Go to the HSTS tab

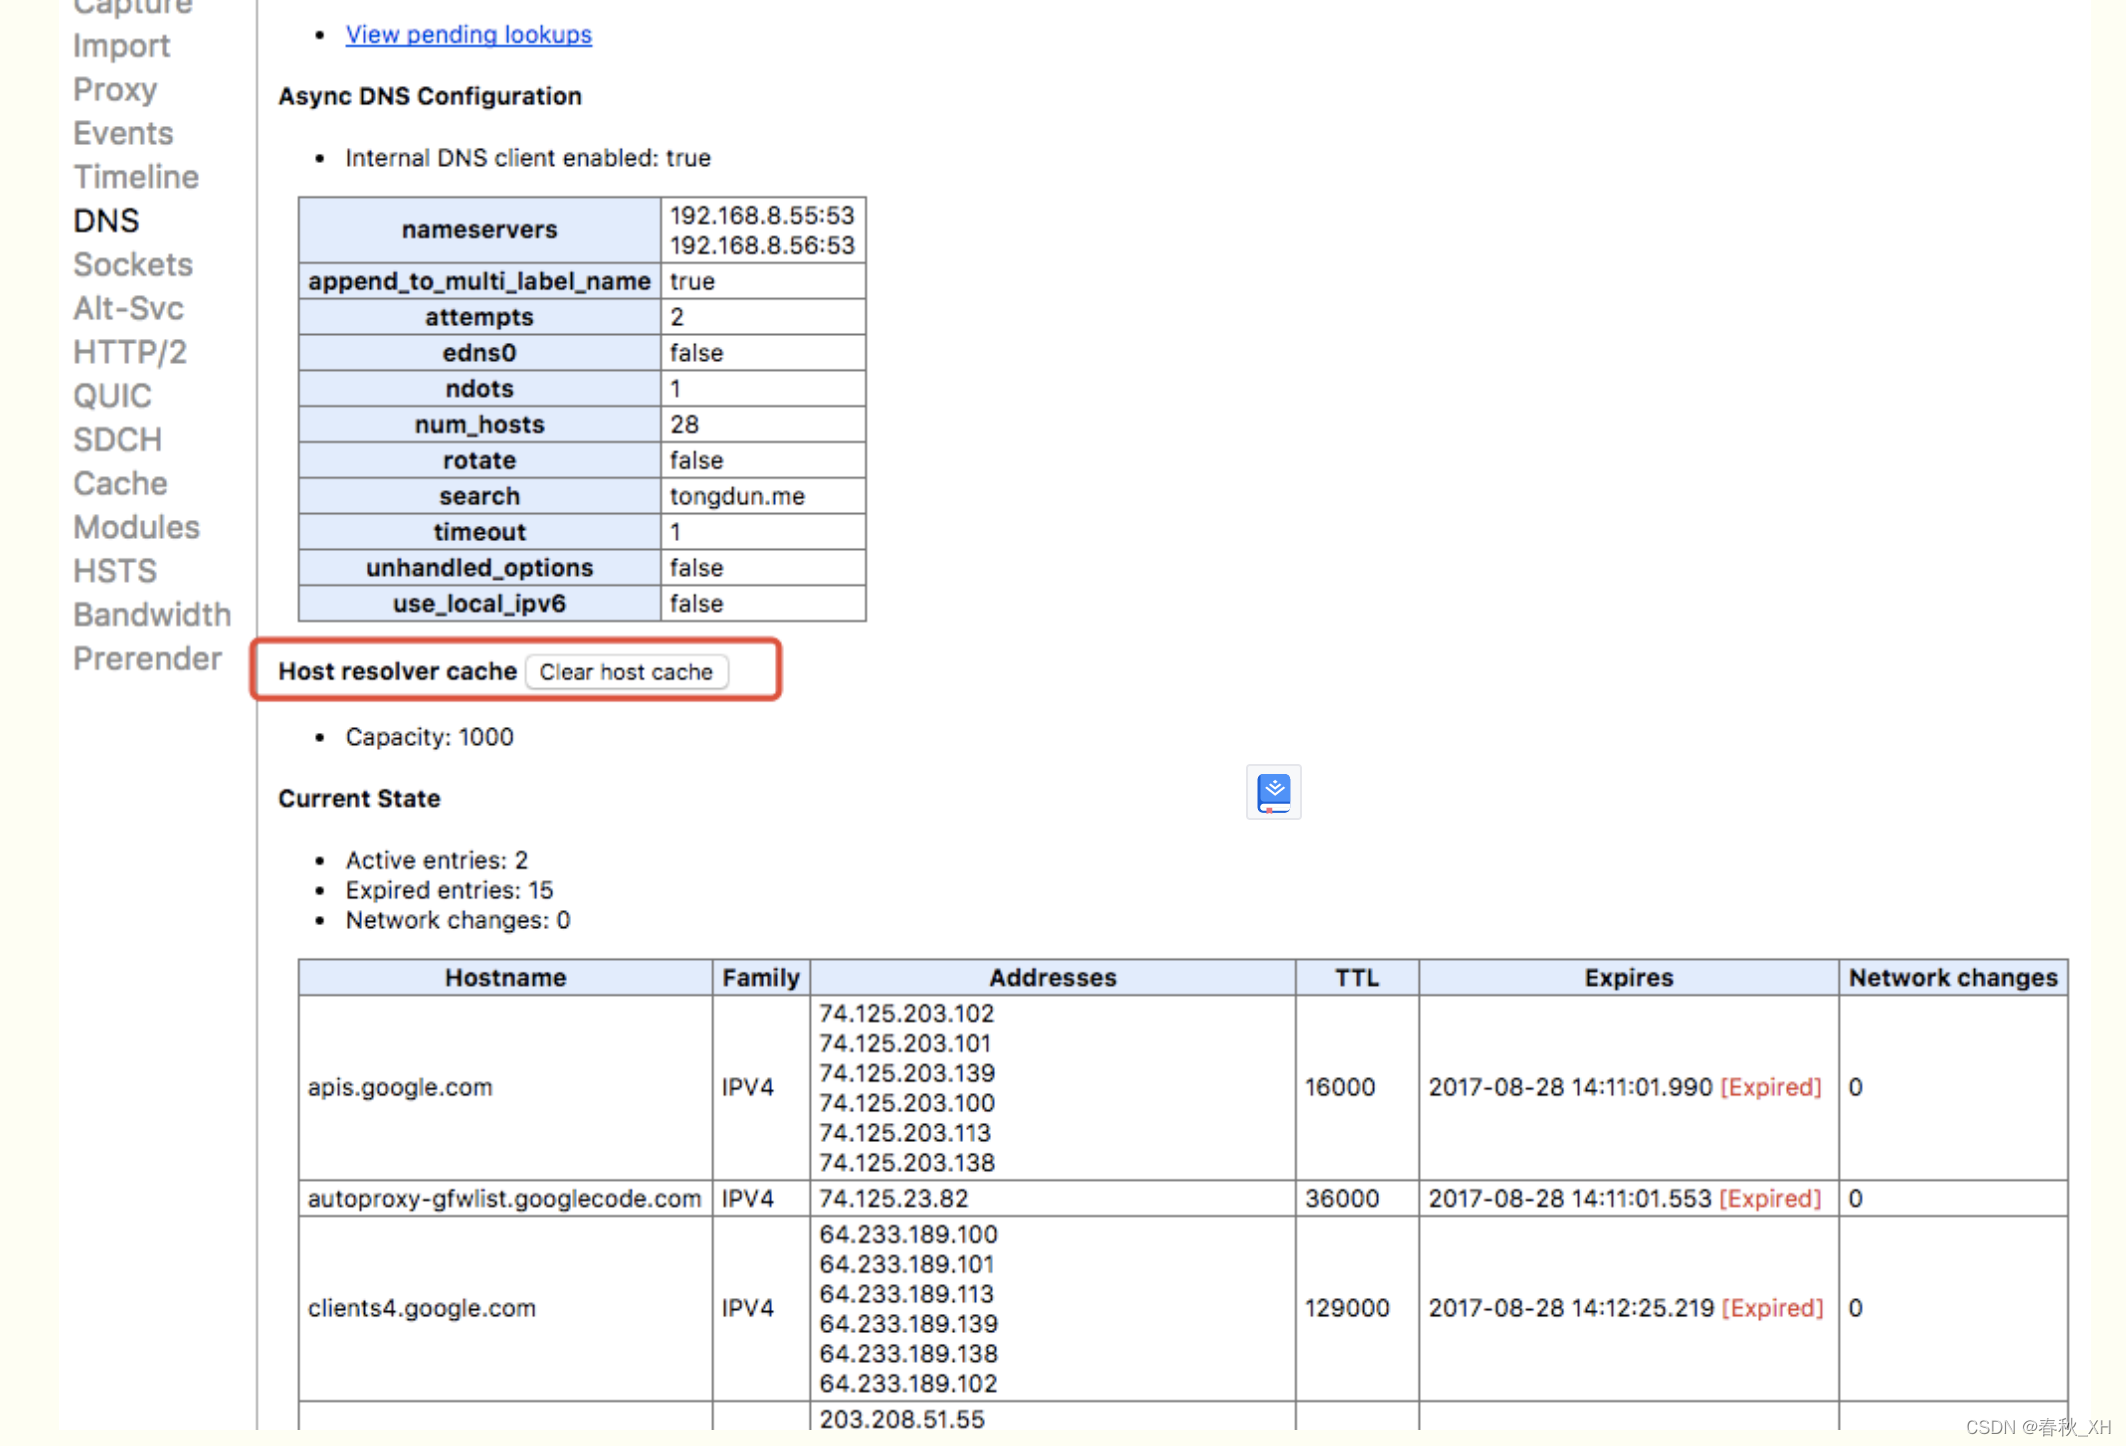(x=115, y=571)
